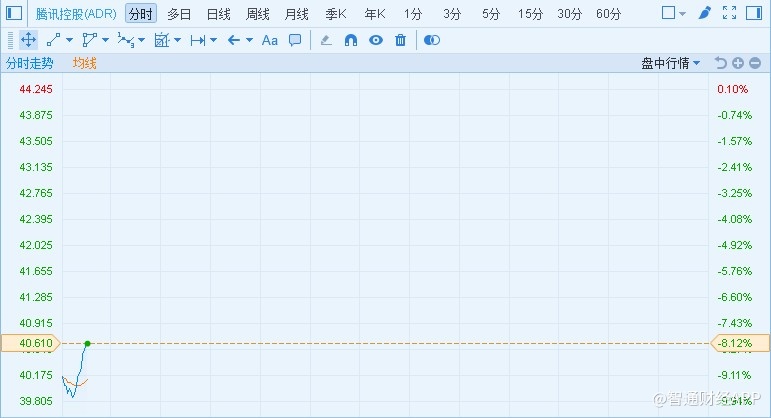Select the measure range tool
This screenshot has width=771, height=418.
click(x=198, y=40)
